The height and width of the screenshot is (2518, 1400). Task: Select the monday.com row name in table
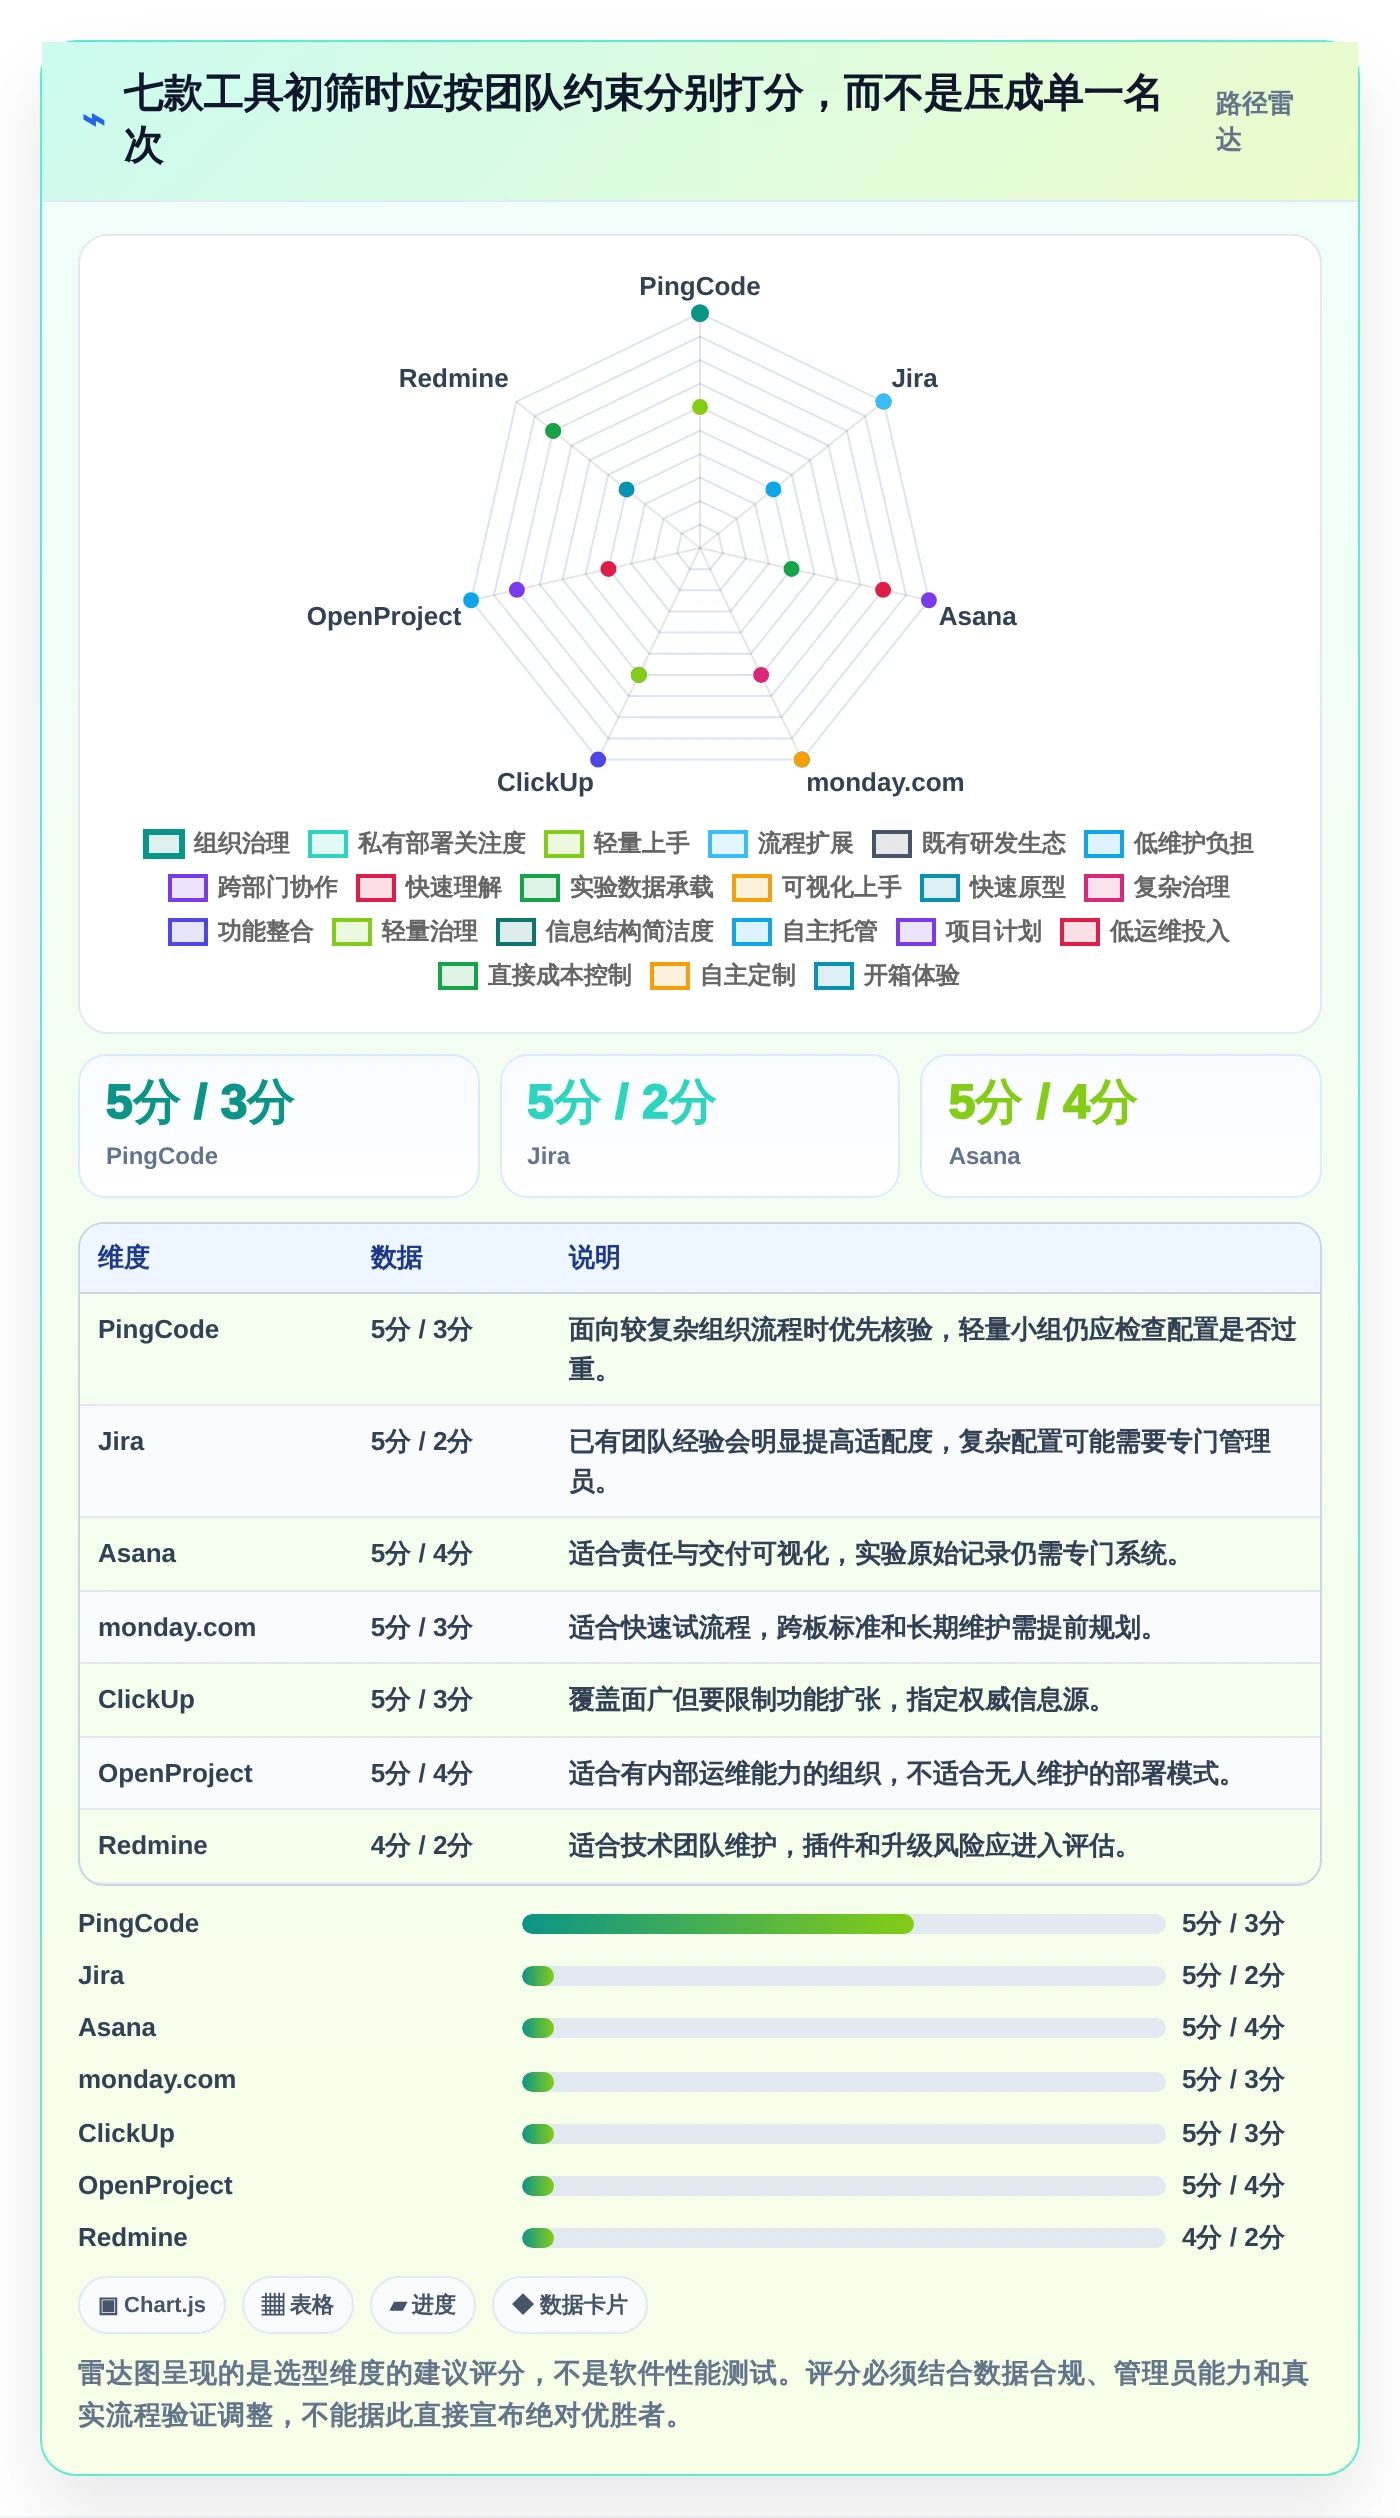point(177,1628)
